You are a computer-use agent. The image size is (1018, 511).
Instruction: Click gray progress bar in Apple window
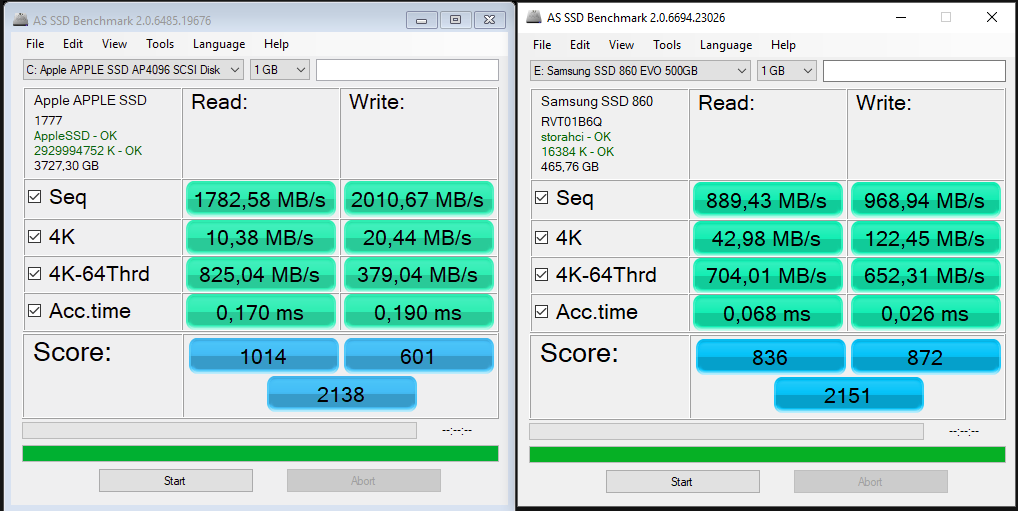coord(219,430)
